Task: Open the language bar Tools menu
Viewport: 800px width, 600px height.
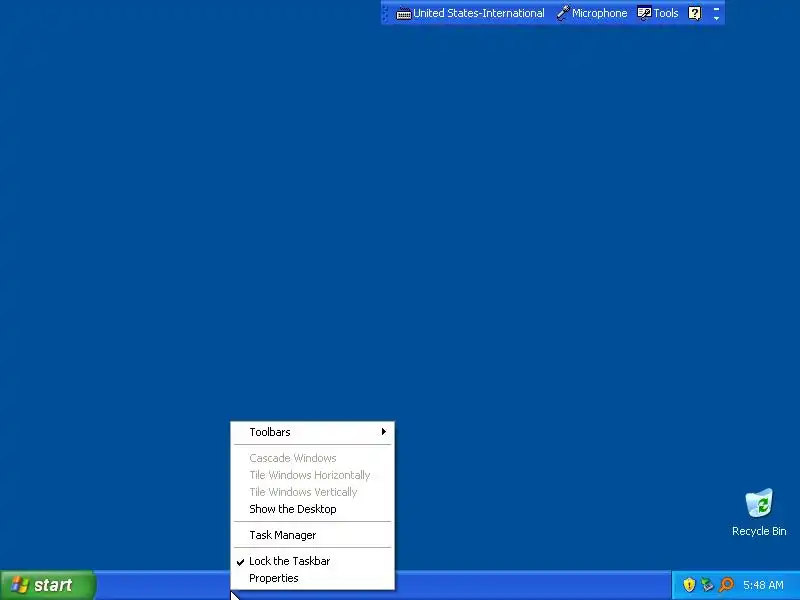Action: [x=658, y=13]
